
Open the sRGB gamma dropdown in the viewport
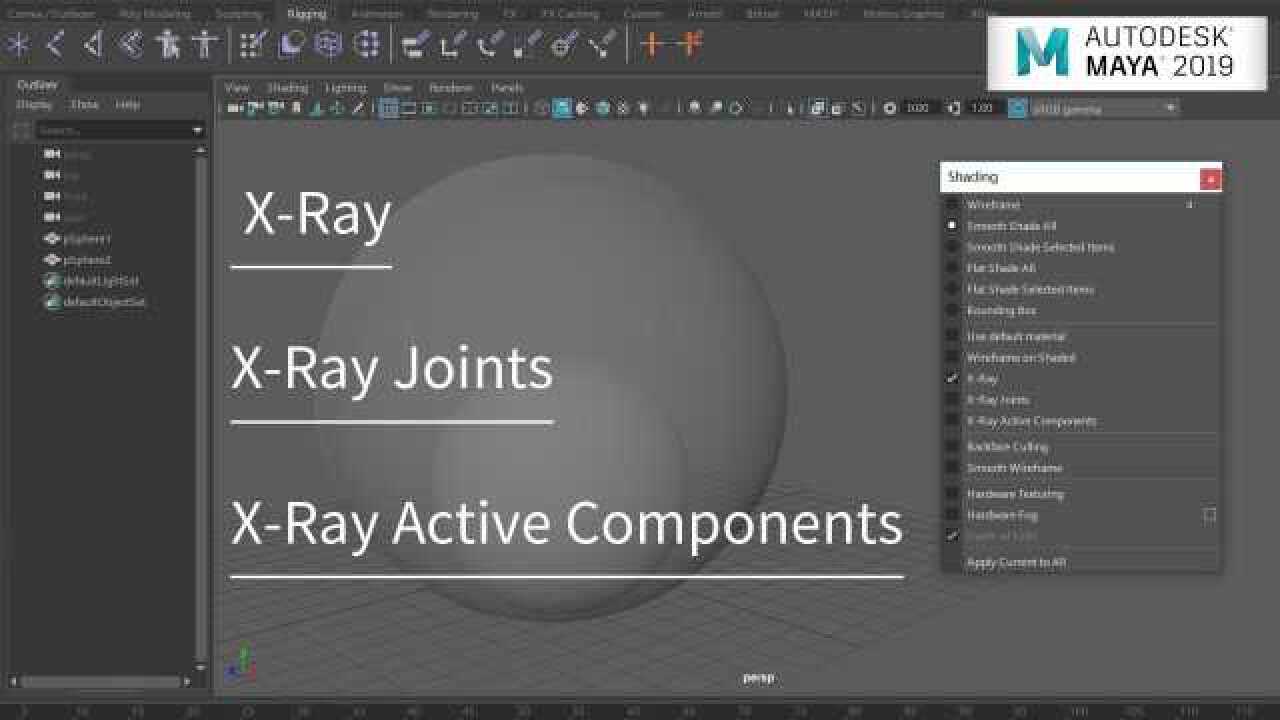[x=1100, y=107]
